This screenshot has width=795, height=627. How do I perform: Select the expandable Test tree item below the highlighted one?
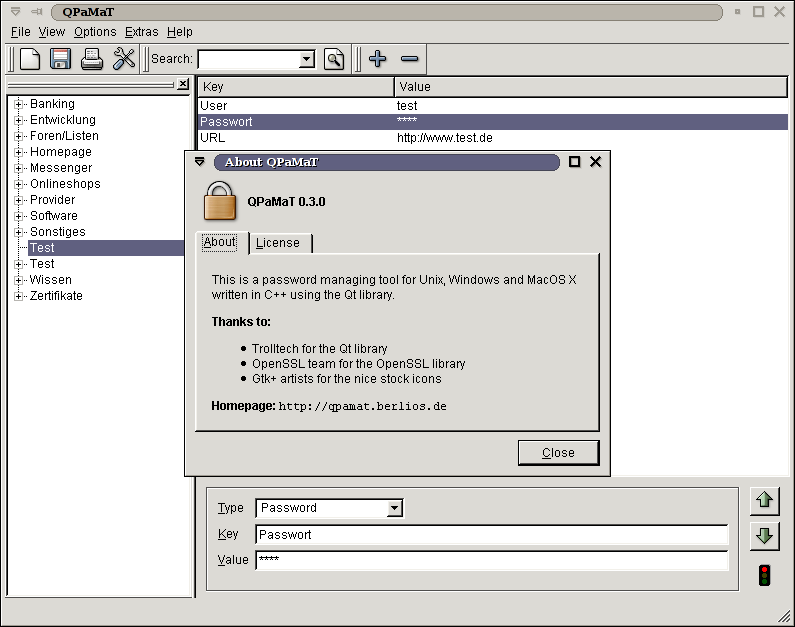pyautogui.click(x=42, y=264)
